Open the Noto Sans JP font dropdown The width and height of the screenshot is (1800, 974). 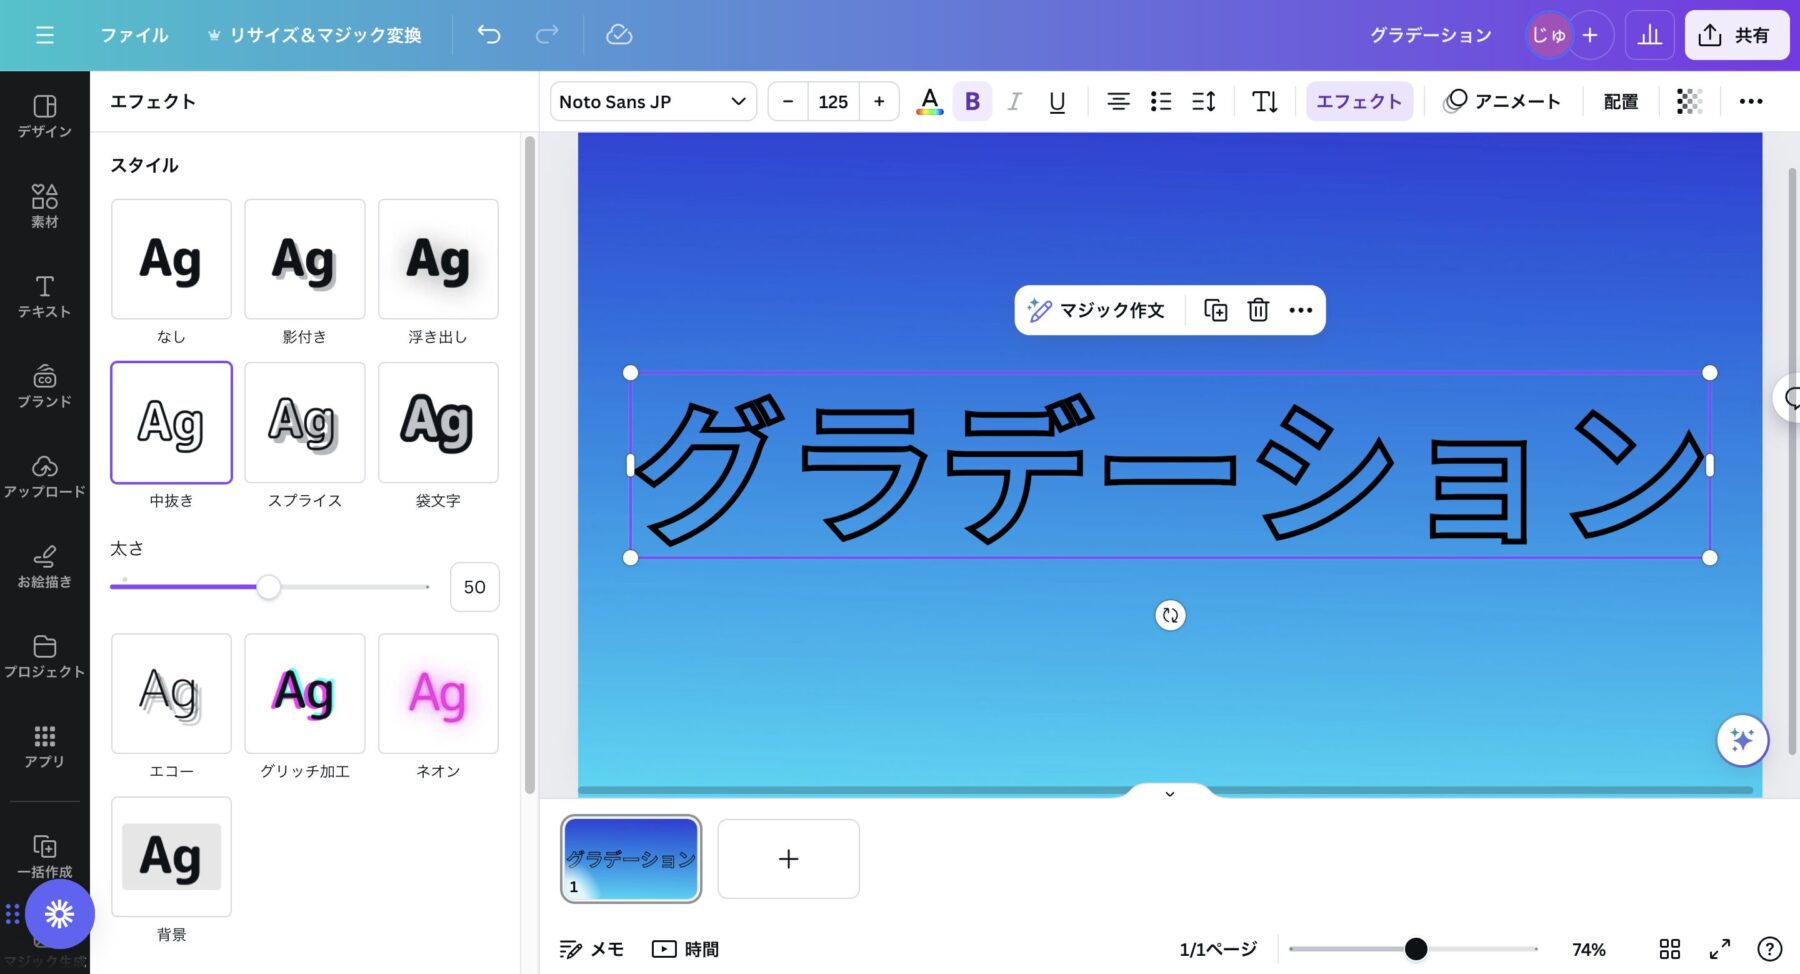[653, 101]
